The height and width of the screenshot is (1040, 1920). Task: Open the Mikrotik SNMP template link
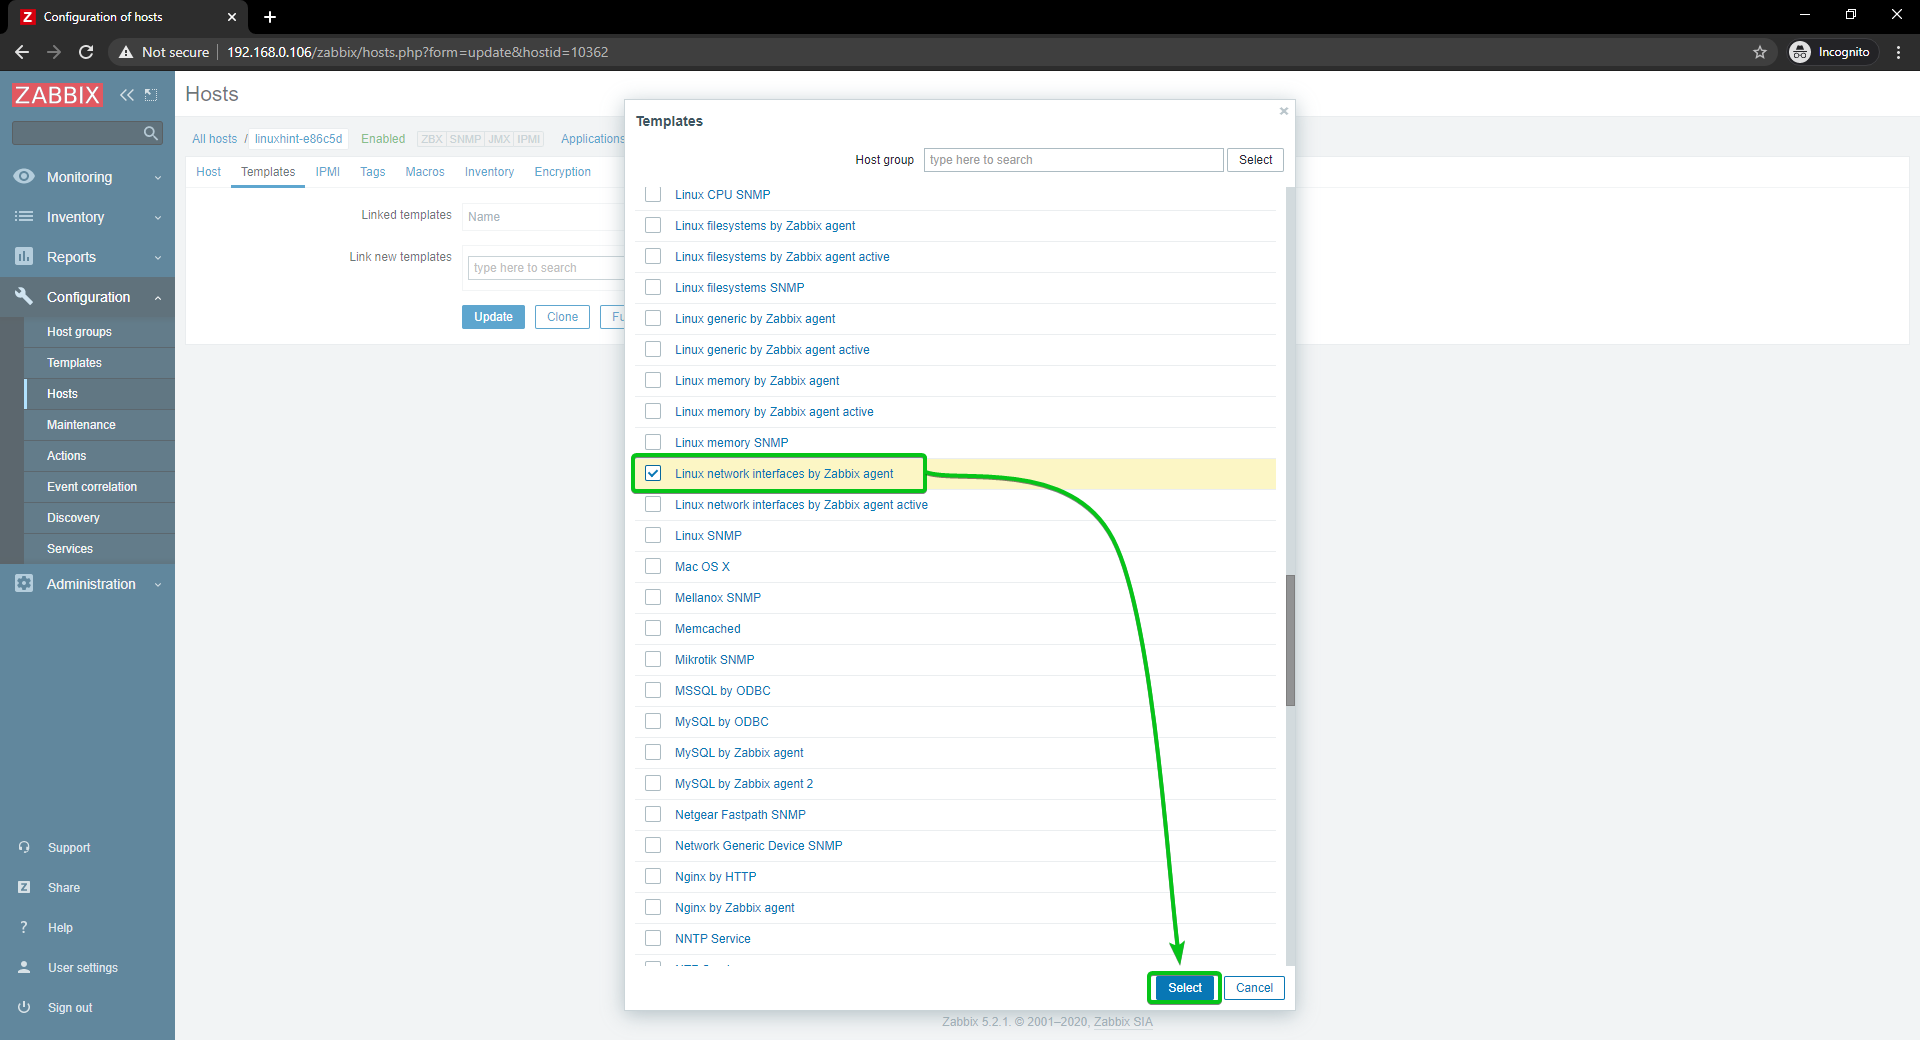(x=714, y=660)
